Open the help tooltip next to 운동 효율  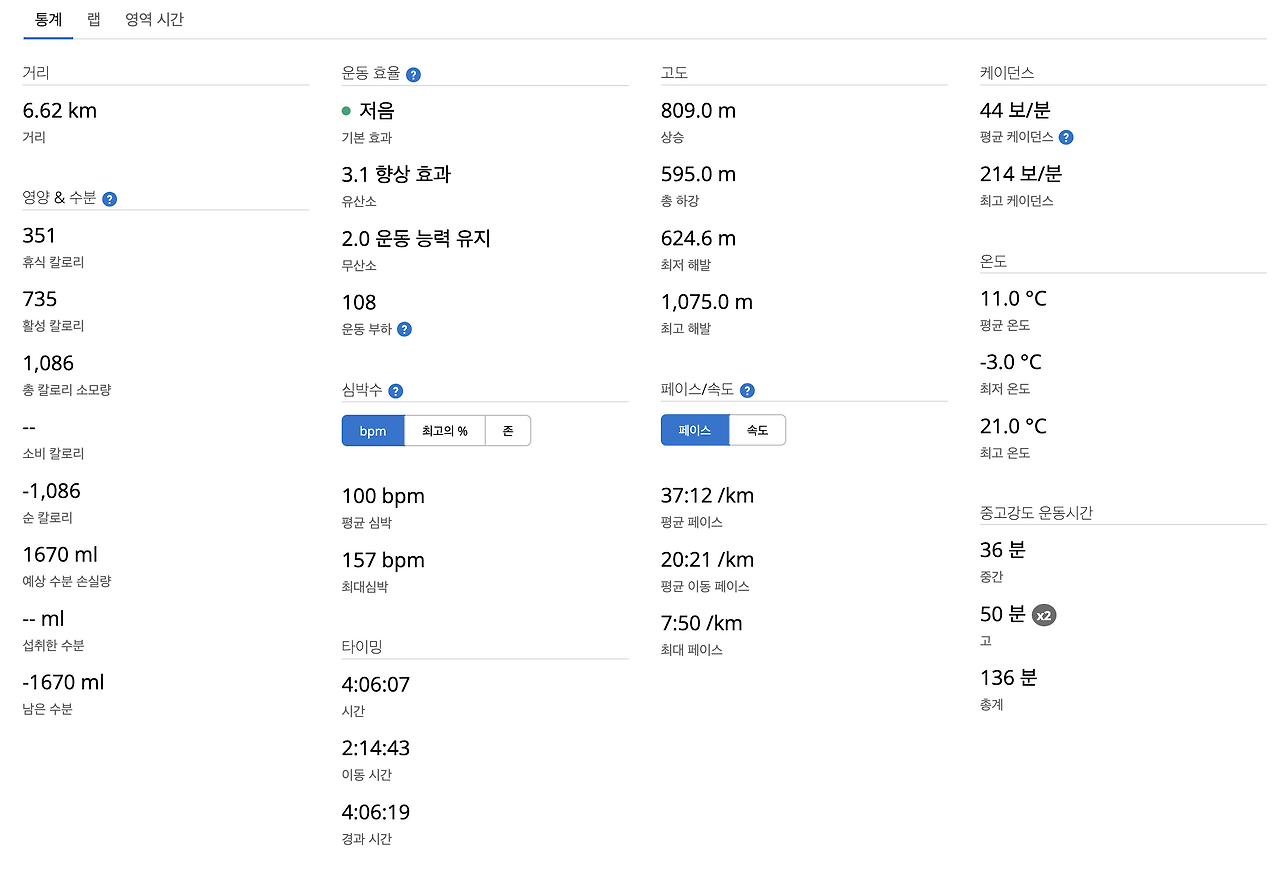[412, 74]
